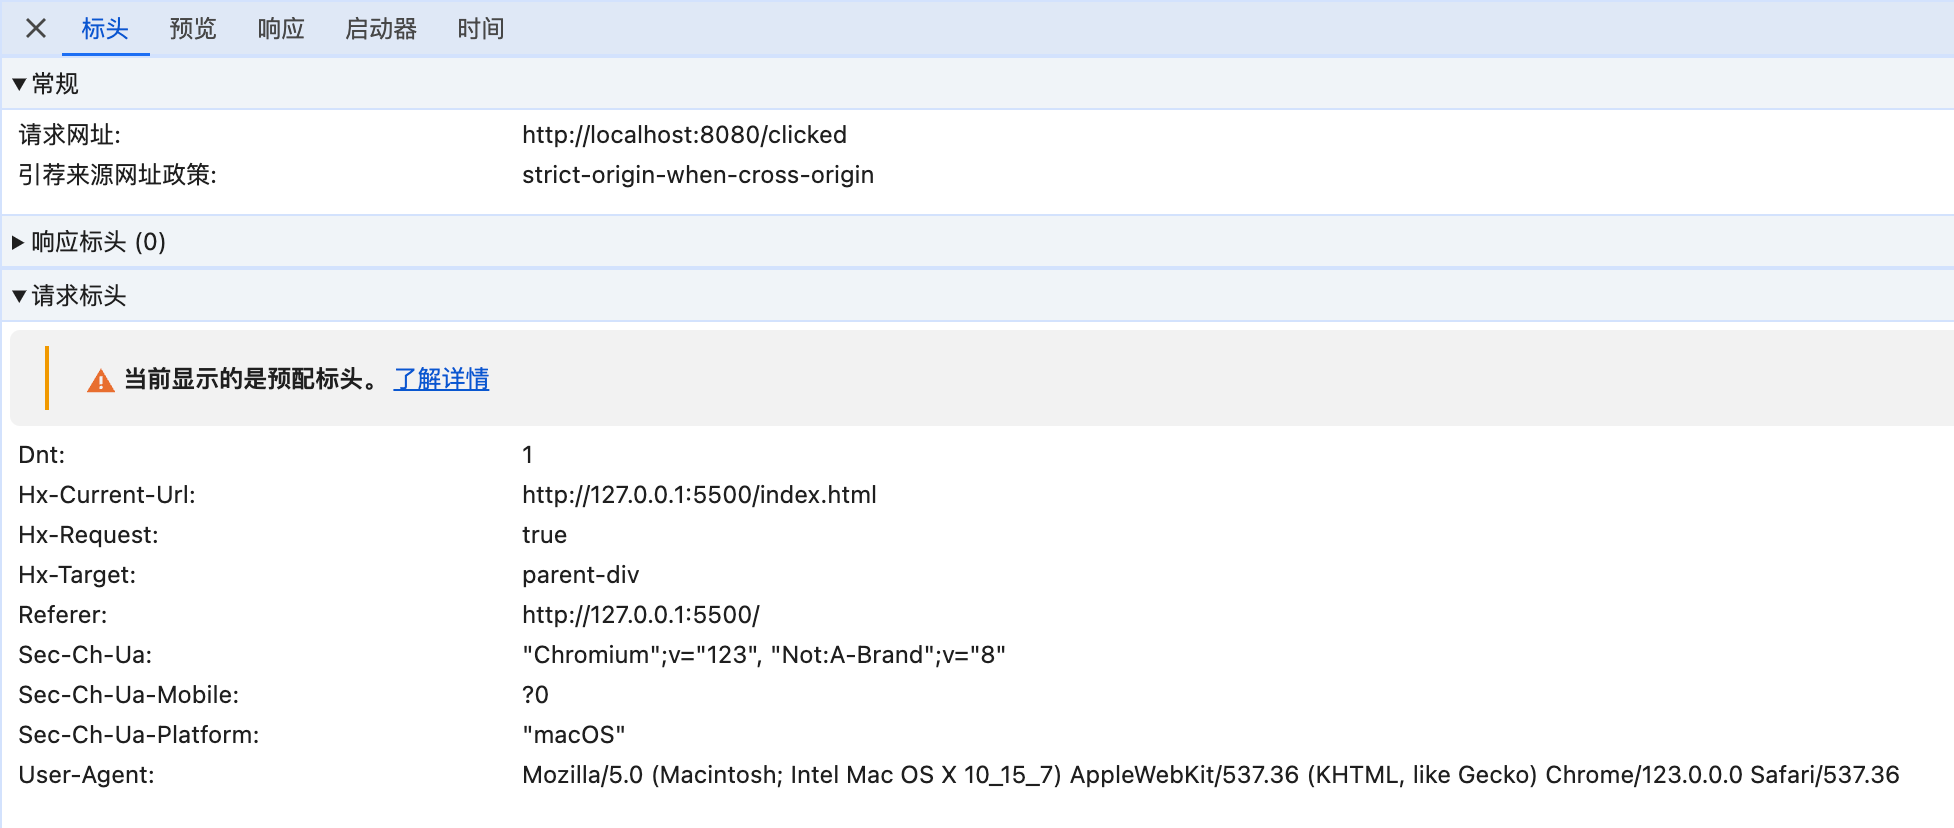The height and width of the screenshot is (828, 1954).
Task: Select the Referer value http://127.0.0.1:5500/
Action: [x=641, y=615]
